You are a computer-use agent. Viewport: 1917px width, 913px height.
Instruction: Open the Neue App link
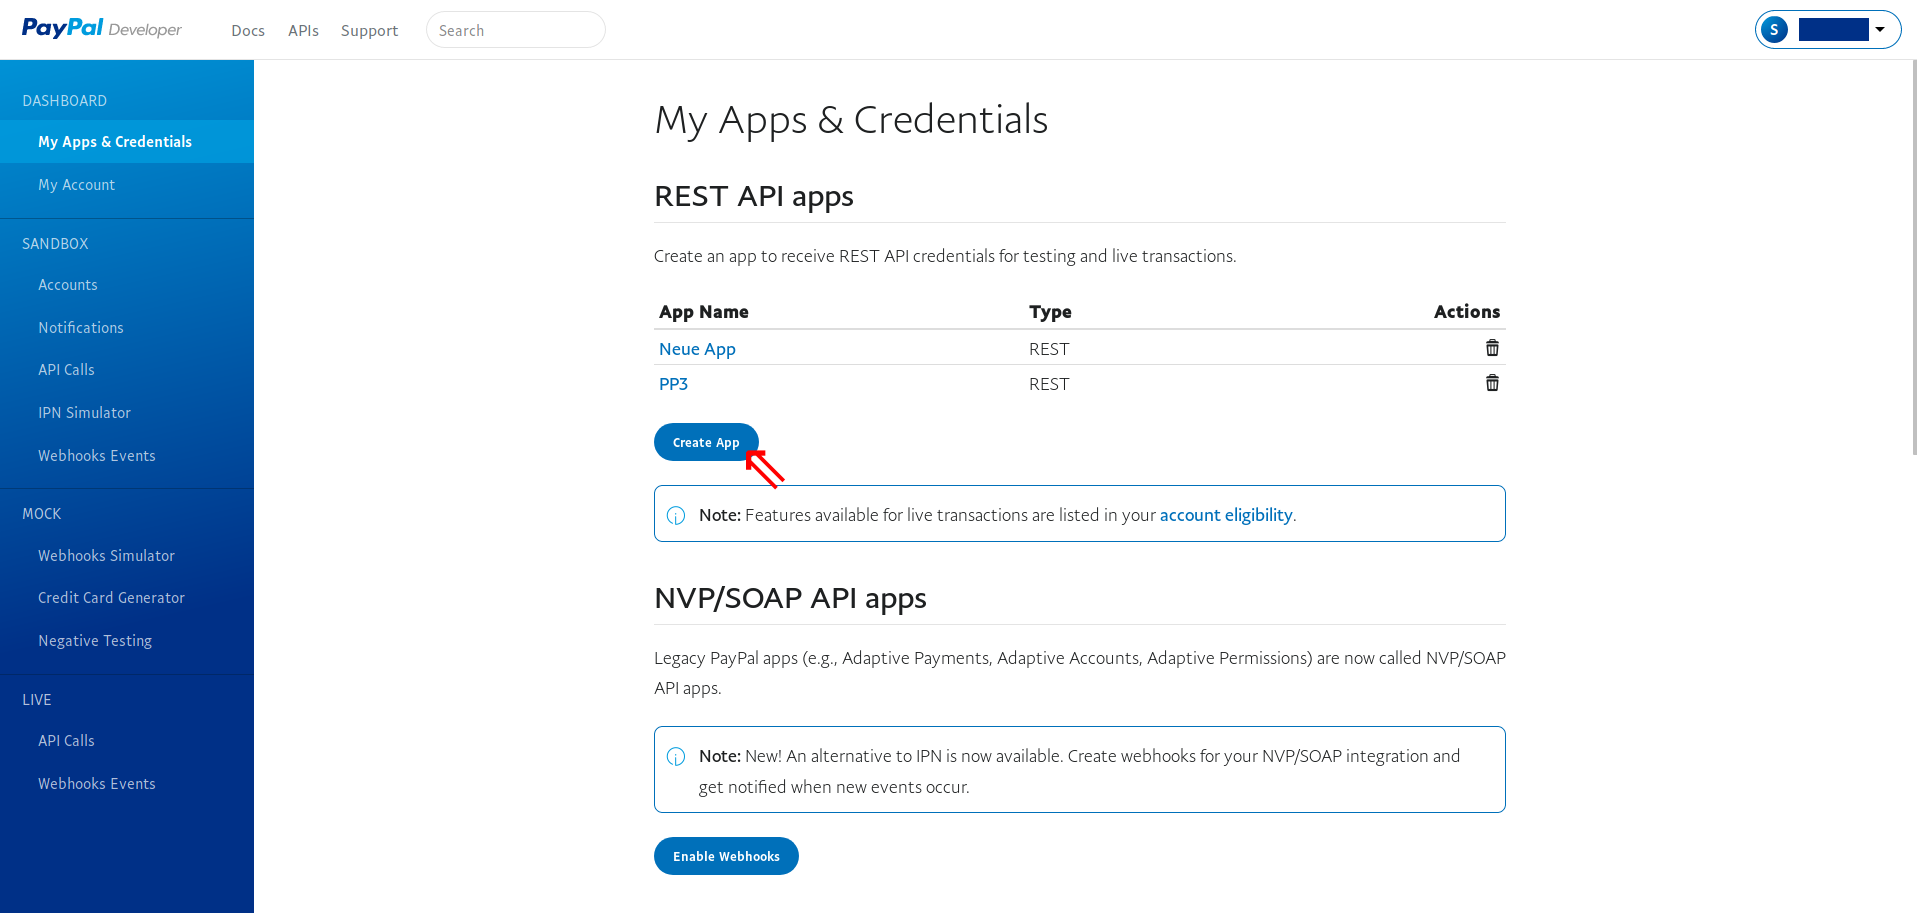[x=697, y=349]
